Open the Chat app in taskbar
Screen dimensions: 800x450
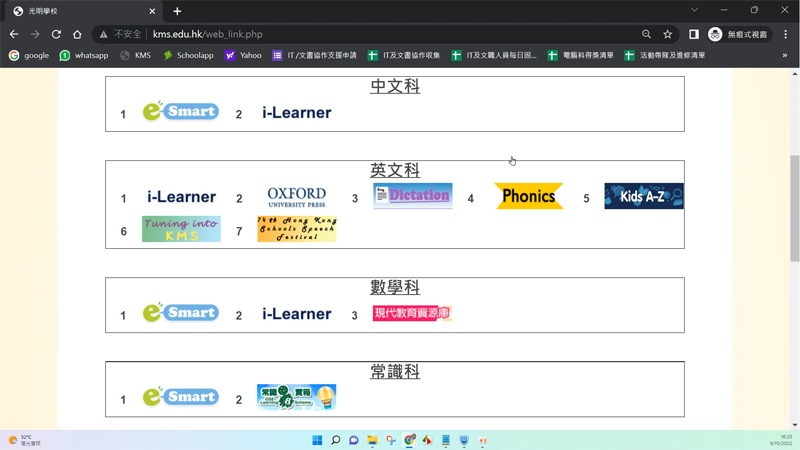click(354, 440)
